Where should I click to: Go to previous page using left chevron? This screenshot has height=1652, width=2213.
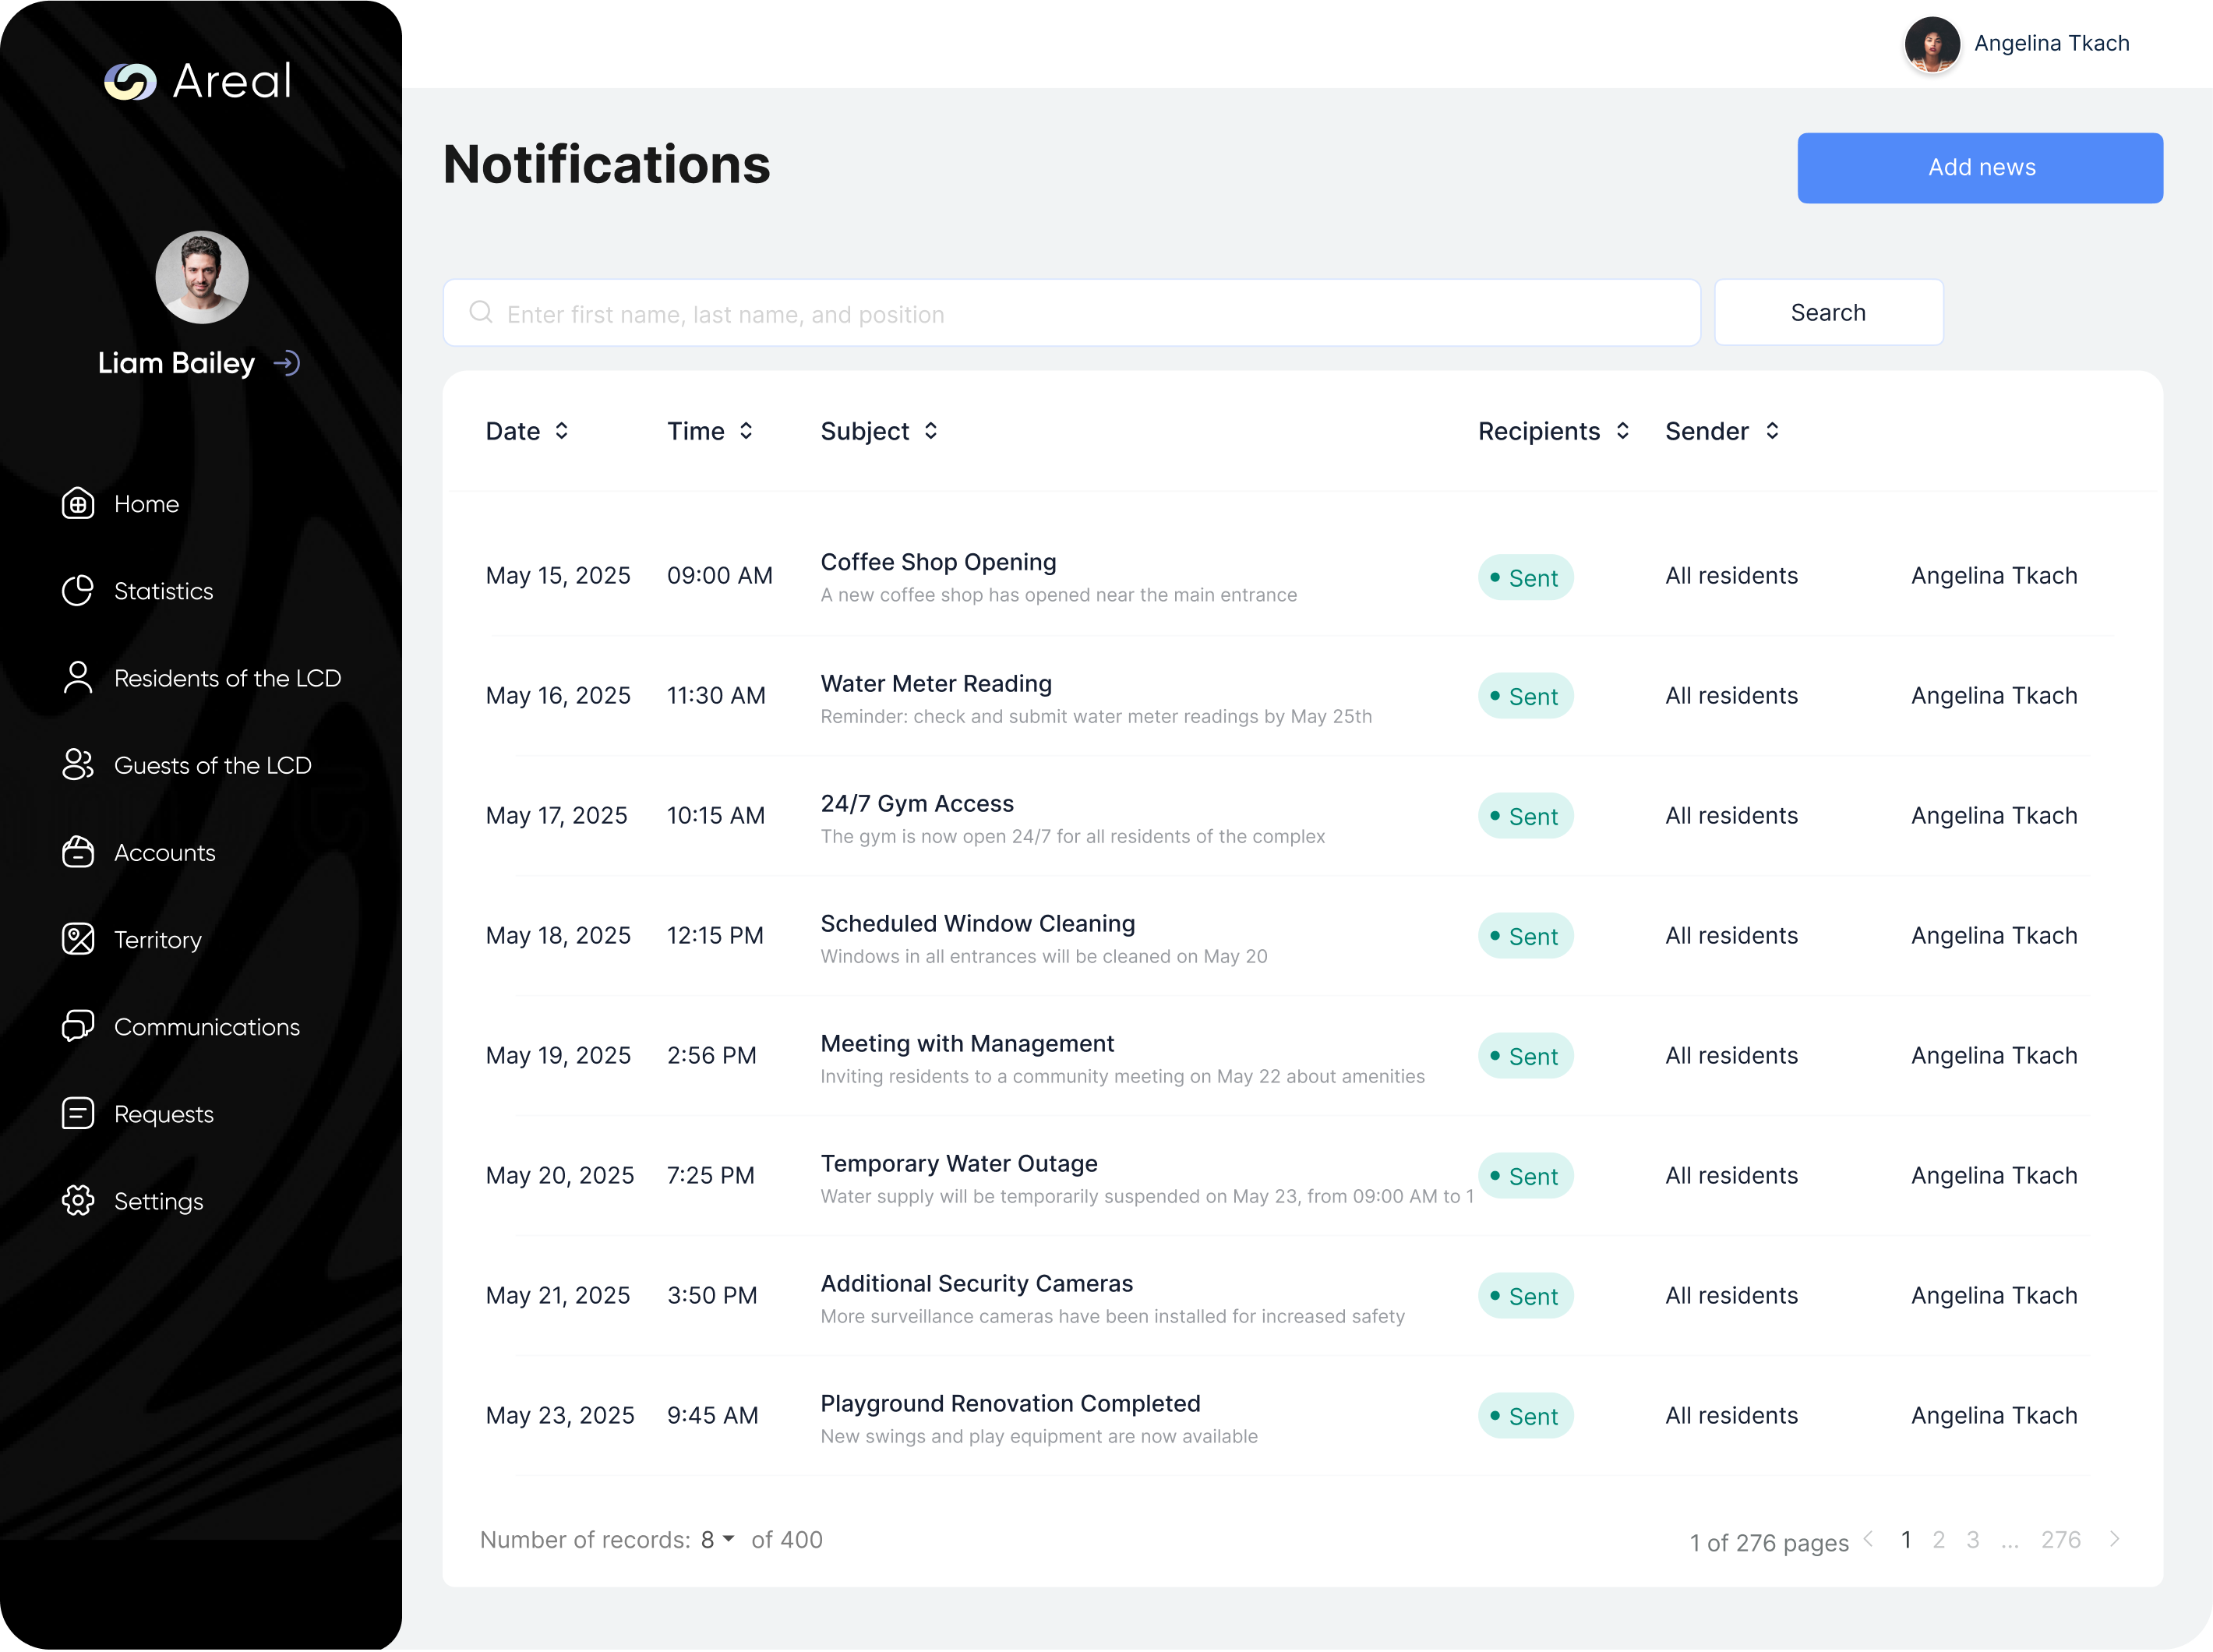click(x=1868, y=1539)
